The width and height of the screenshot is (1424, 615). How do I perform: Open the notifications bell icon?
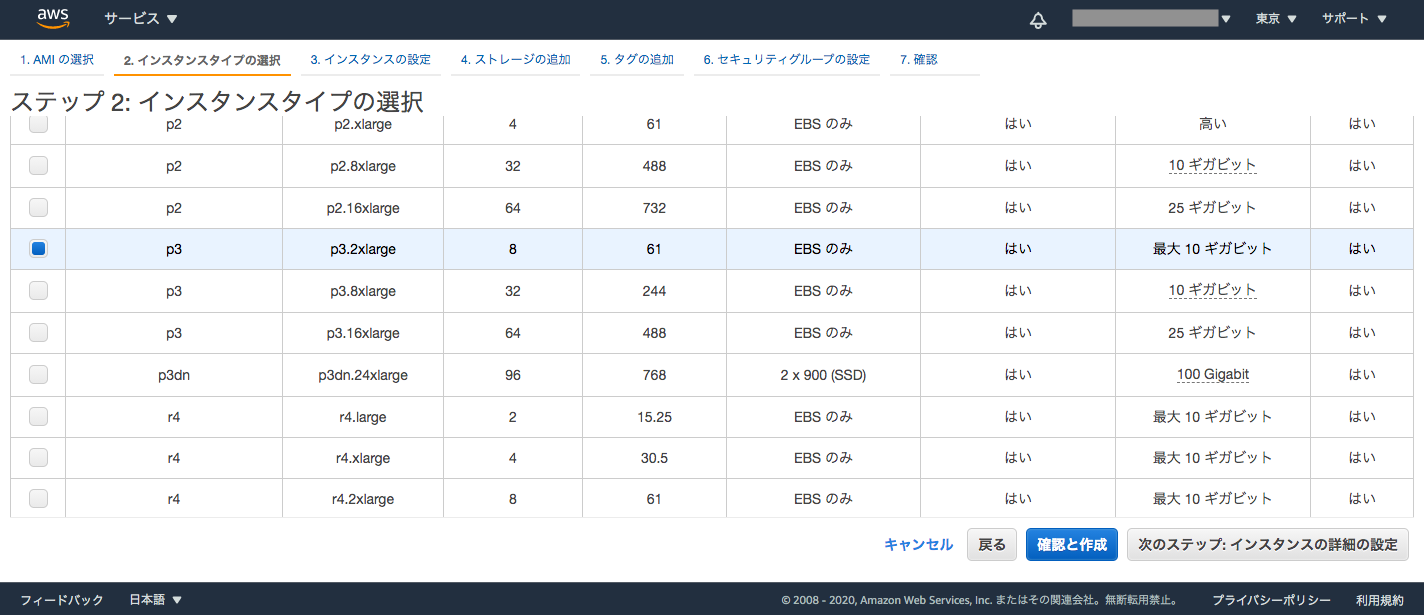coord(1038,20)
